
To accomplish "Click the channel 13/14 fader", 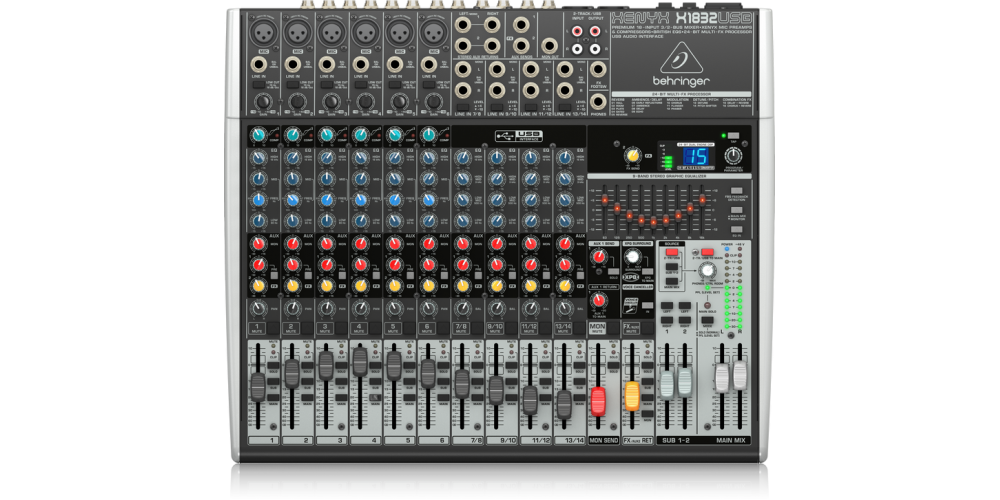I will pos(564,404).
